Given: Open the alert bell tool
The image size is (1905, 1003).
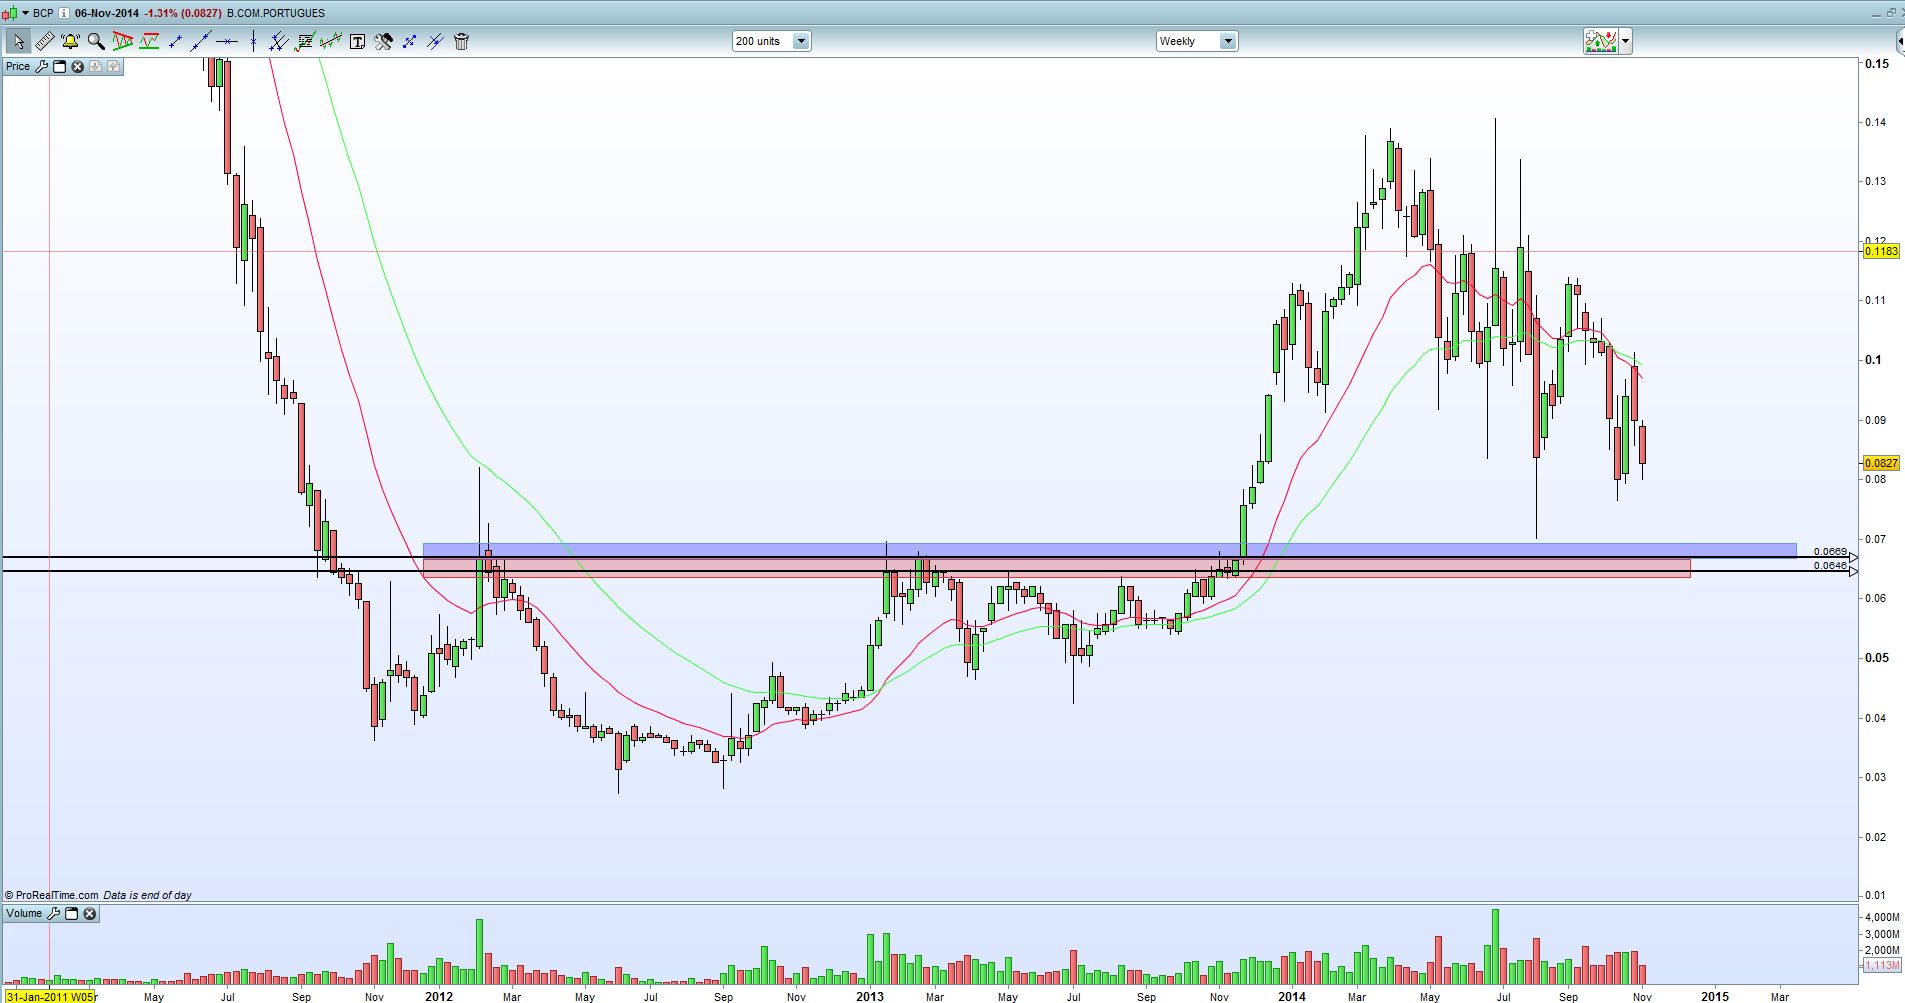Looking at the screenshot, I should (x=70, y=41).
